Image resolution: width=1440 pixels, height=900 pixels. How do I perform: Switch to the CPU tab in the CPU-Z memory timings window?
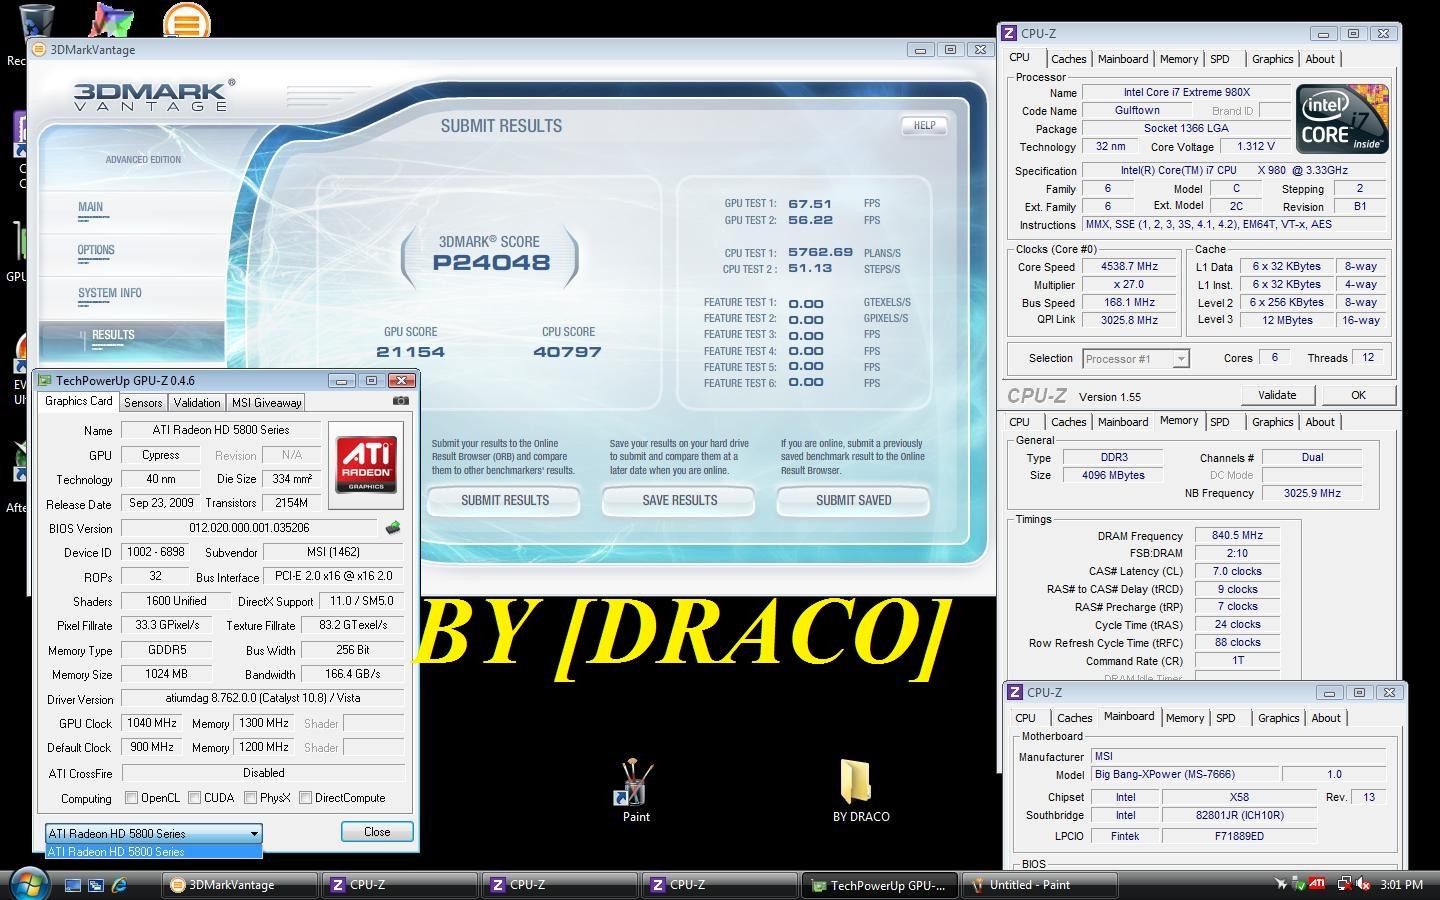(x=1020, y=422)
